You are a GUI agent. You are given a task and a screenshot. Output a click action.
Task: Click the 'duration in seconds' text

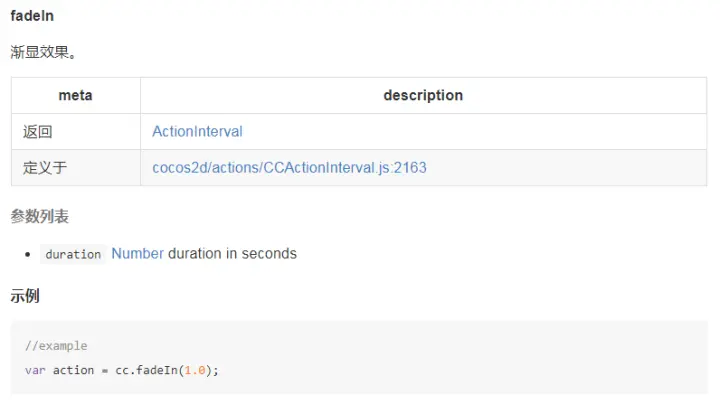232,253
